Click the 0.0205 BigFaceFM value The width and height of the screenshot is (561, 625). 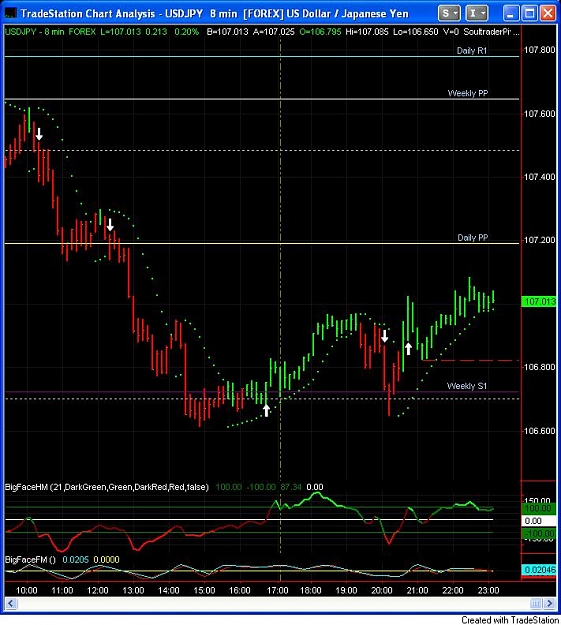75,560
